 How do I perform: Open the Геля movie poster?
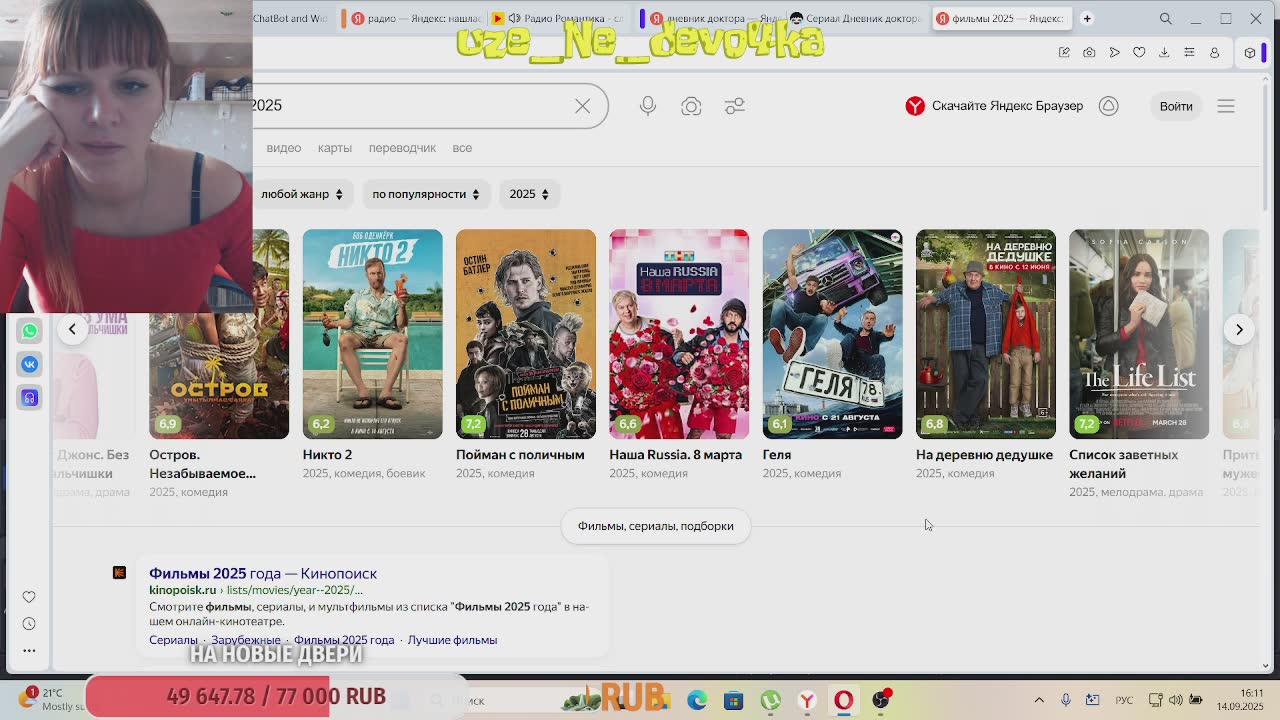[832, 334]
